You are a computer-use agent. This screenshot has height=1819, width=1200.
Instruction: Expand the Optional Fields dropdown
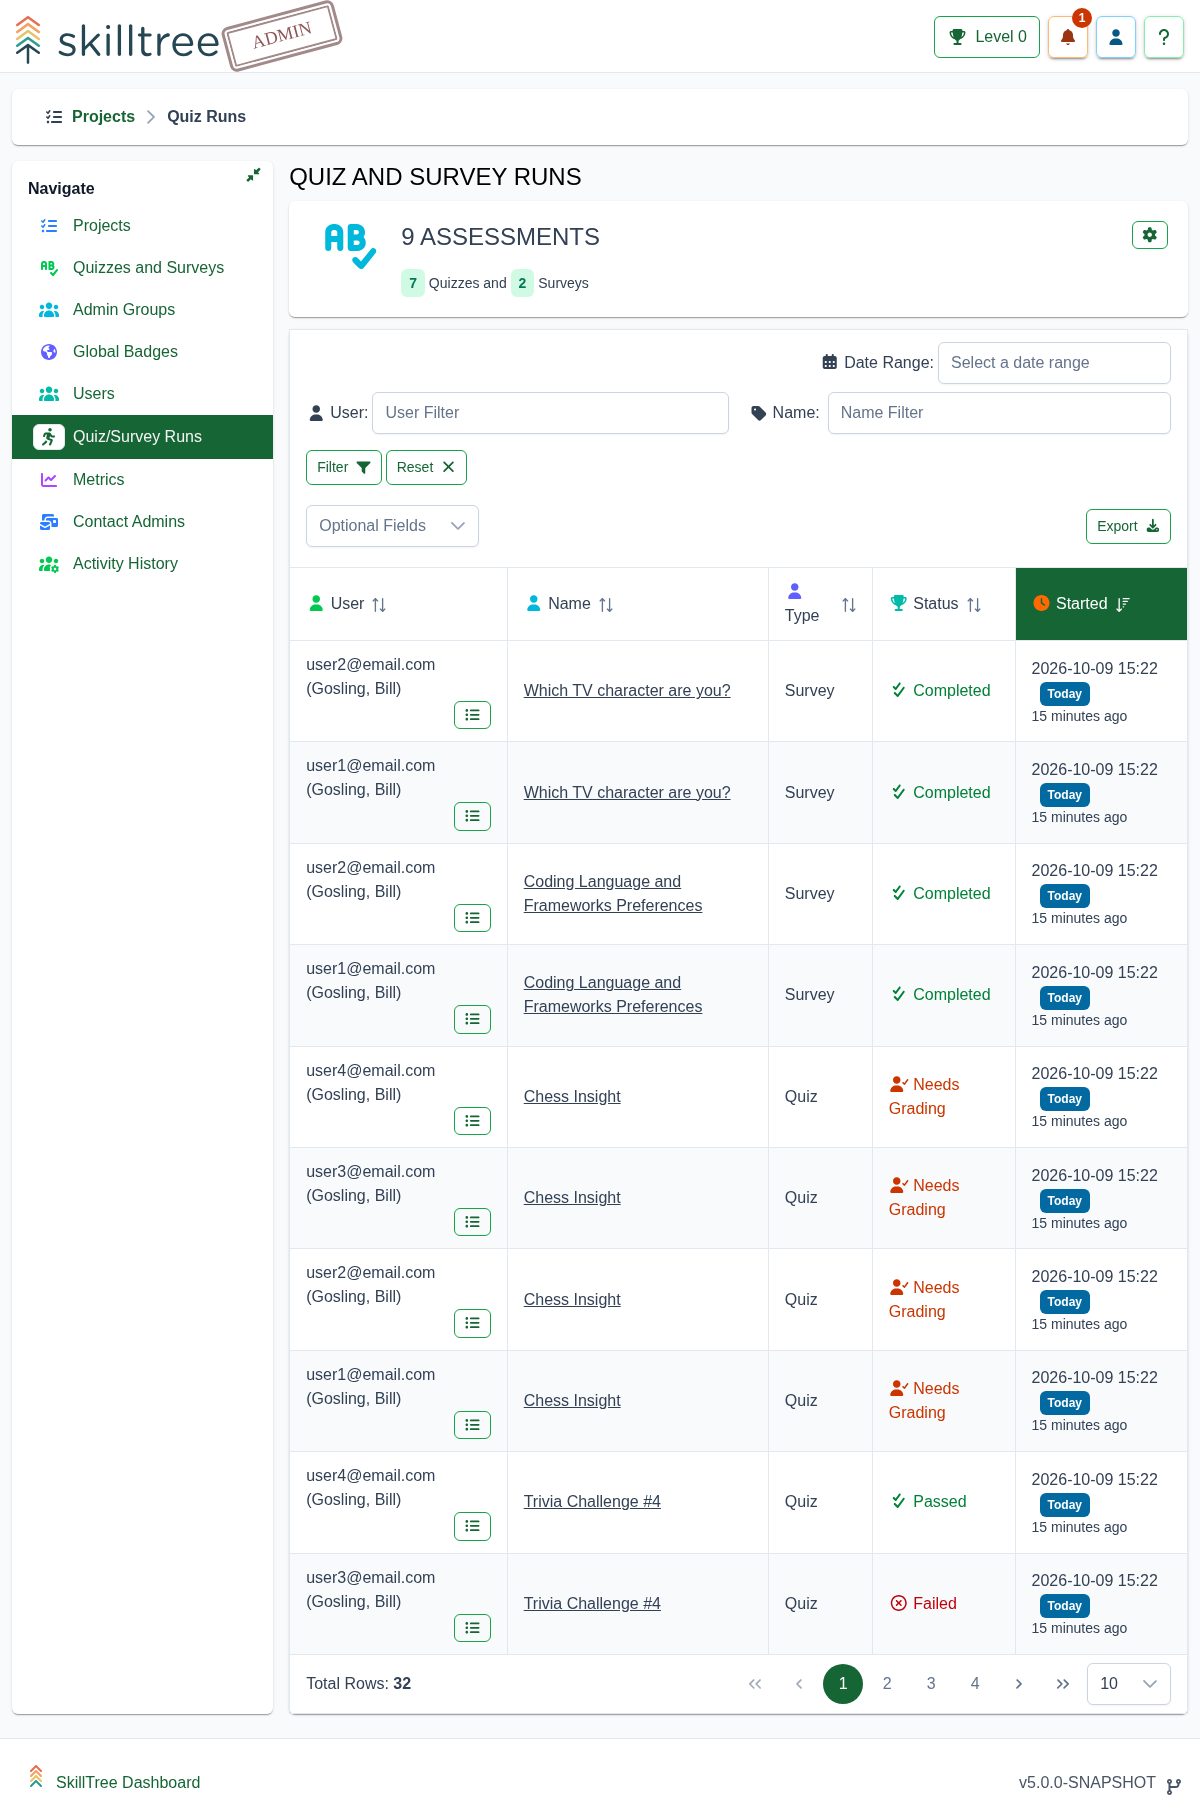(392, 526)
